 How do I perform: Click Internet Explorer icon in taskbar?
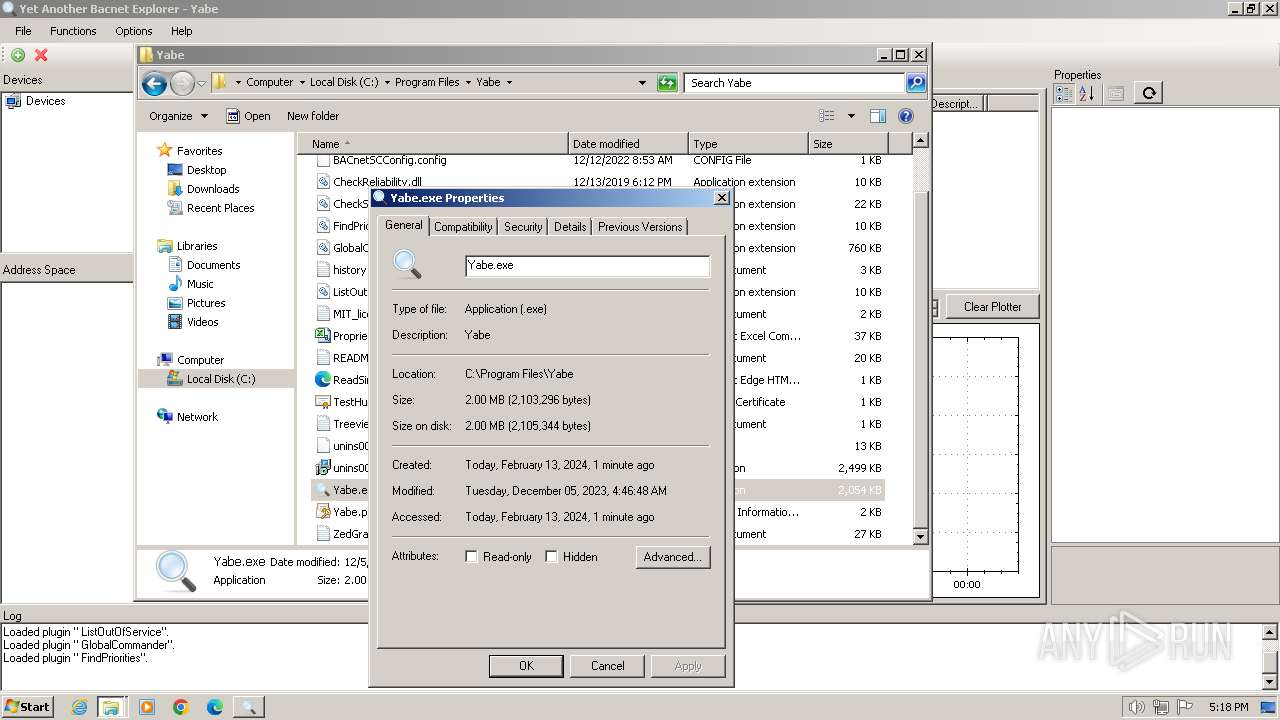79,707
